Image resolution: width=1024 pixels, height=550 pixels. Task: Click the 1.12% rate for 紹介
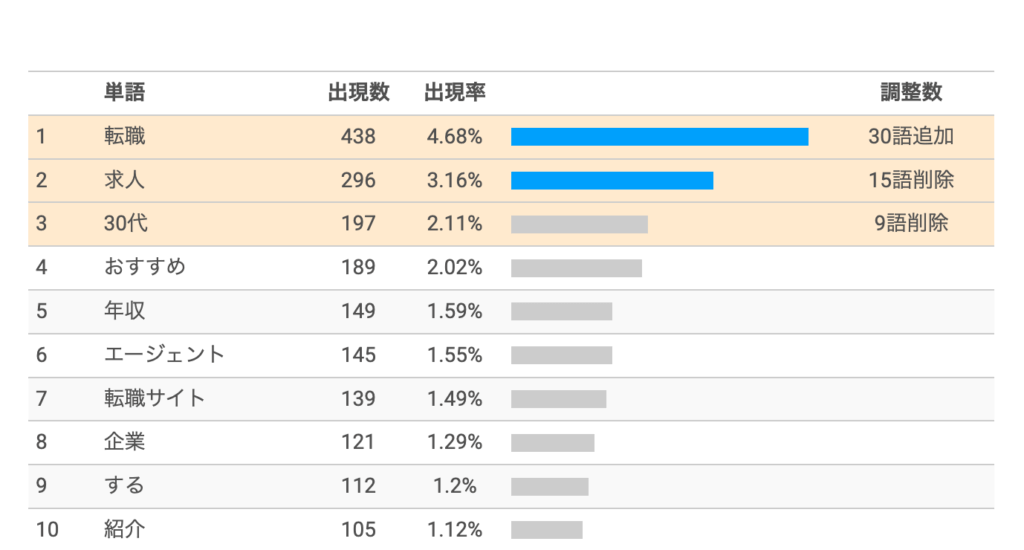454,529
